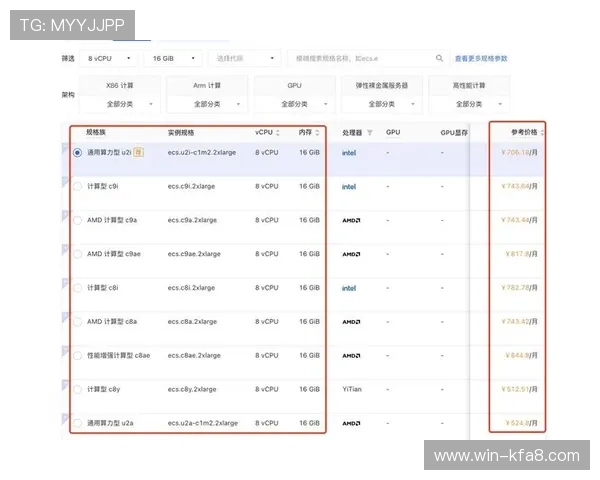600x480 pixels.
Task: Click ecs.c8i.2xlarge spec name
Action: (191, 288)
